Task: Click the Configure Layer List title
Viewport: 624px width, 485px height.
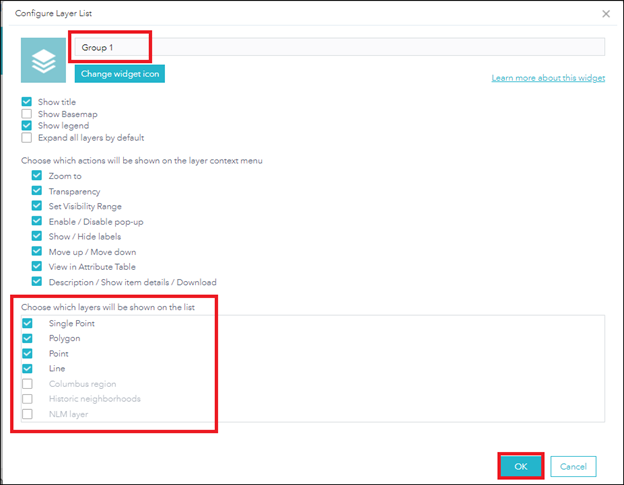Action: pyautogui.click(x=53, y=14)
